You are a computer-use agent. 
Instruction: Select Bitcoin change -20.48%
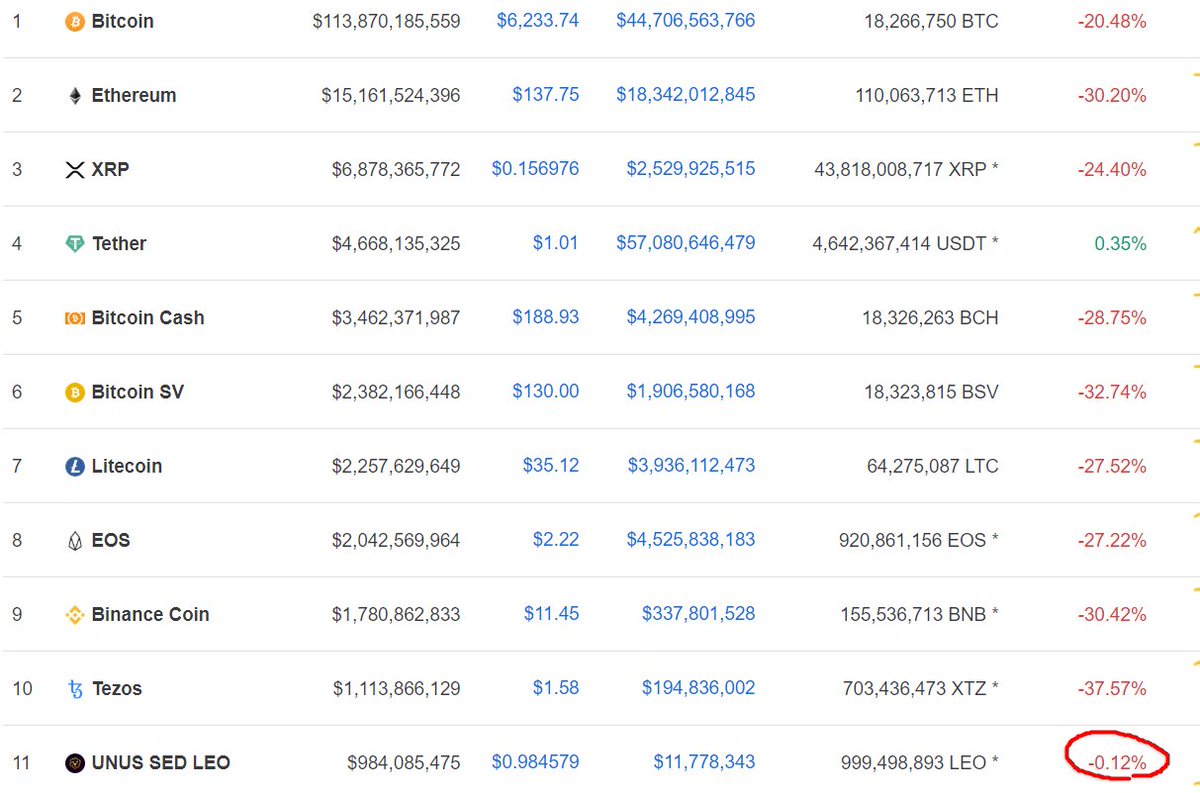click(1112, 21)
